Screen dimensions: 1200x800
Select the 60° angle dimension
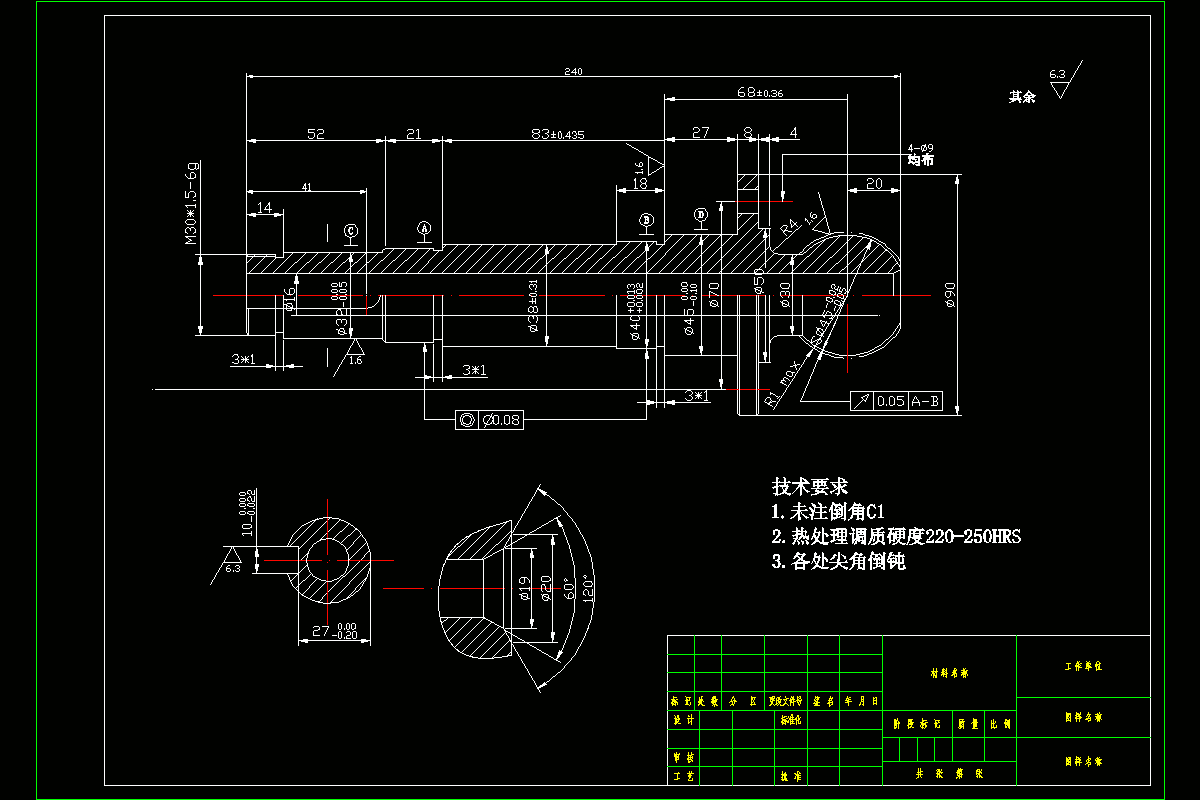569,586
